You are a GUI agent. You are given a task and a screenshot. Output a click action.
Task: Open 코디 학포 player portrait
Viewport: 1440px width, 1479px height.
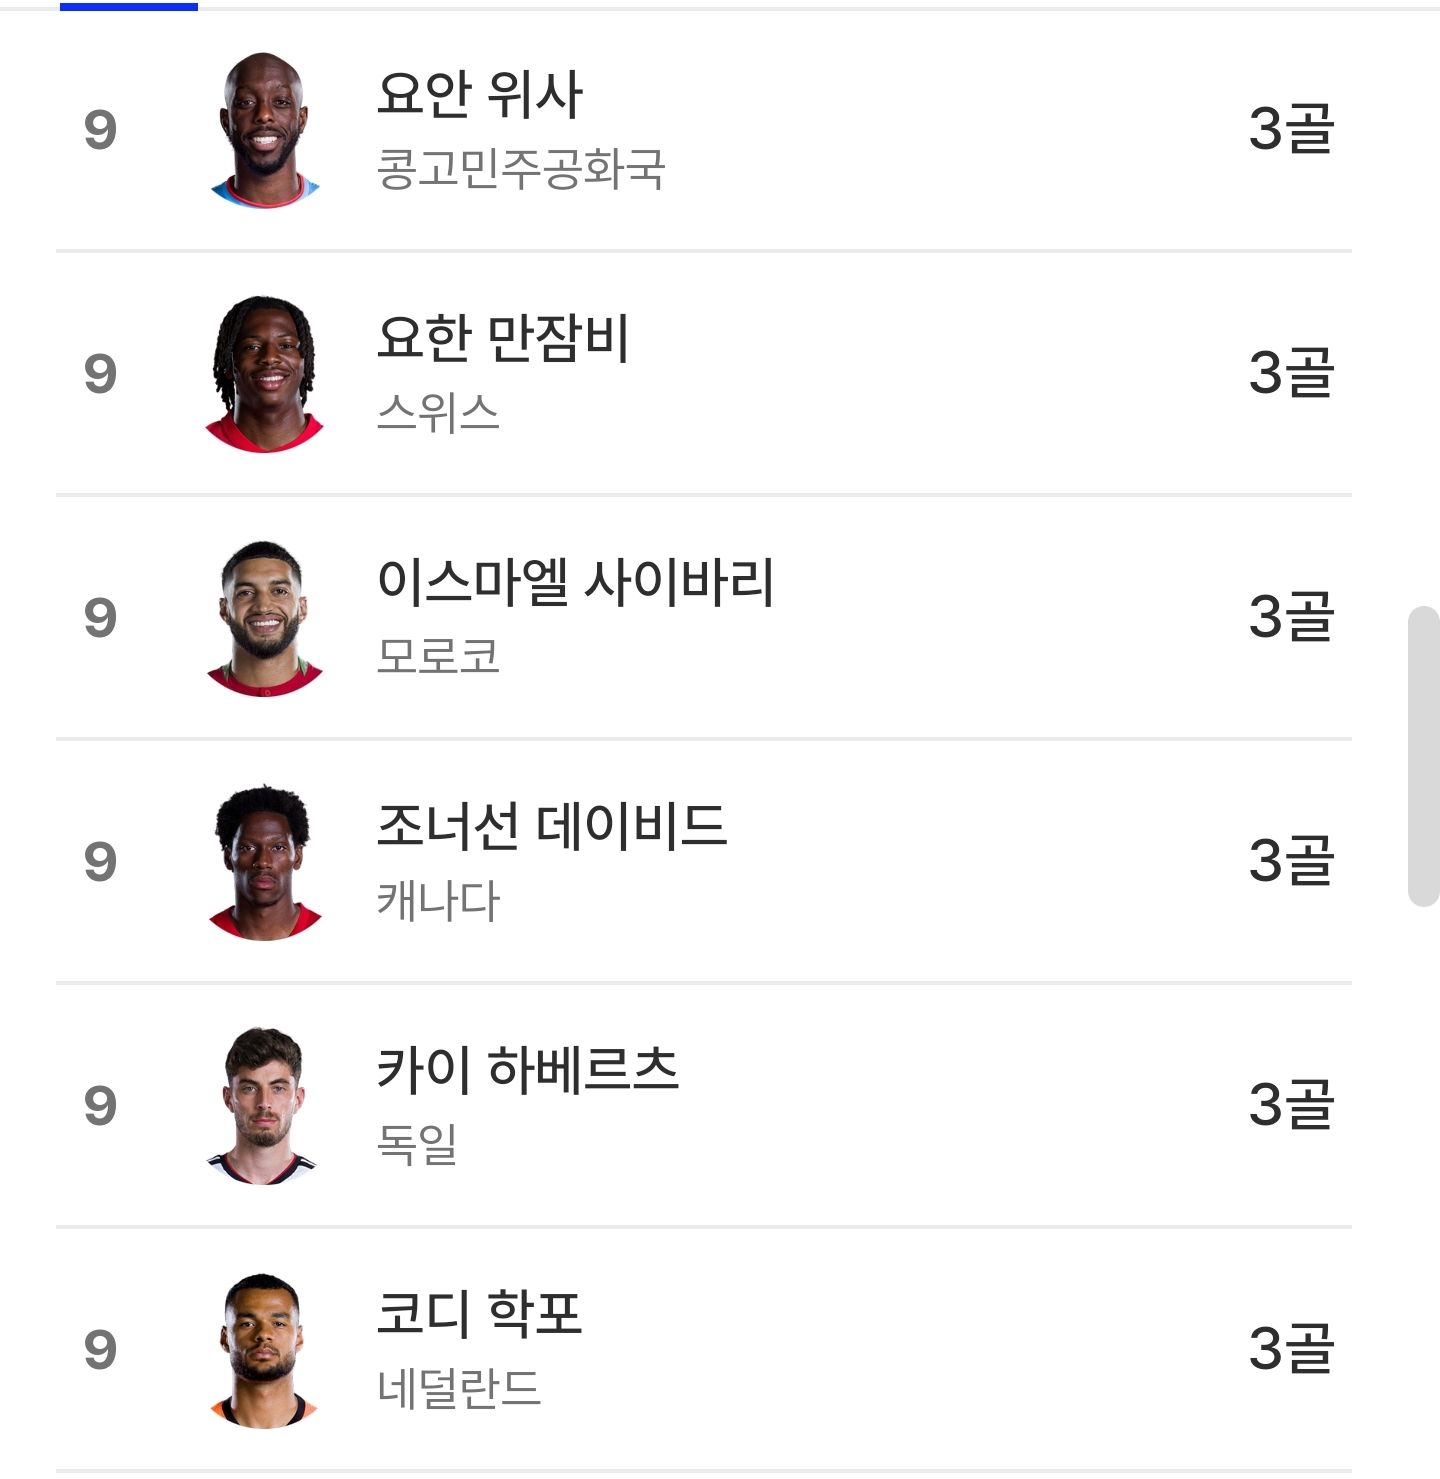263,1350
